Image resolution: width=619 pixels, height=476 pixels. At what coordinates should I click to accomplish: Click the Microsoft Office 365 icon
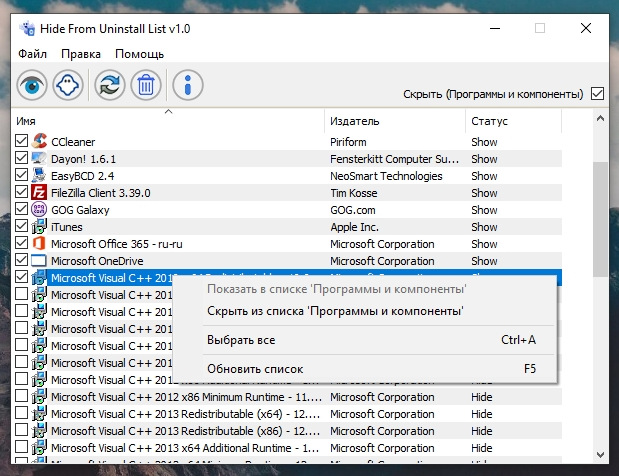(39, 244)
